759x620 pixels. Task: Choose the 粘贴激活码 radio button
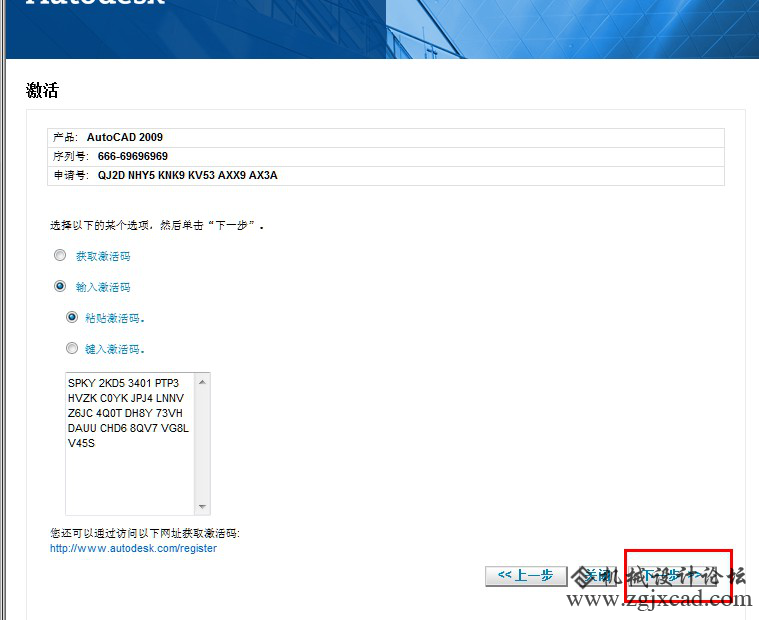(x=72, y=317)
